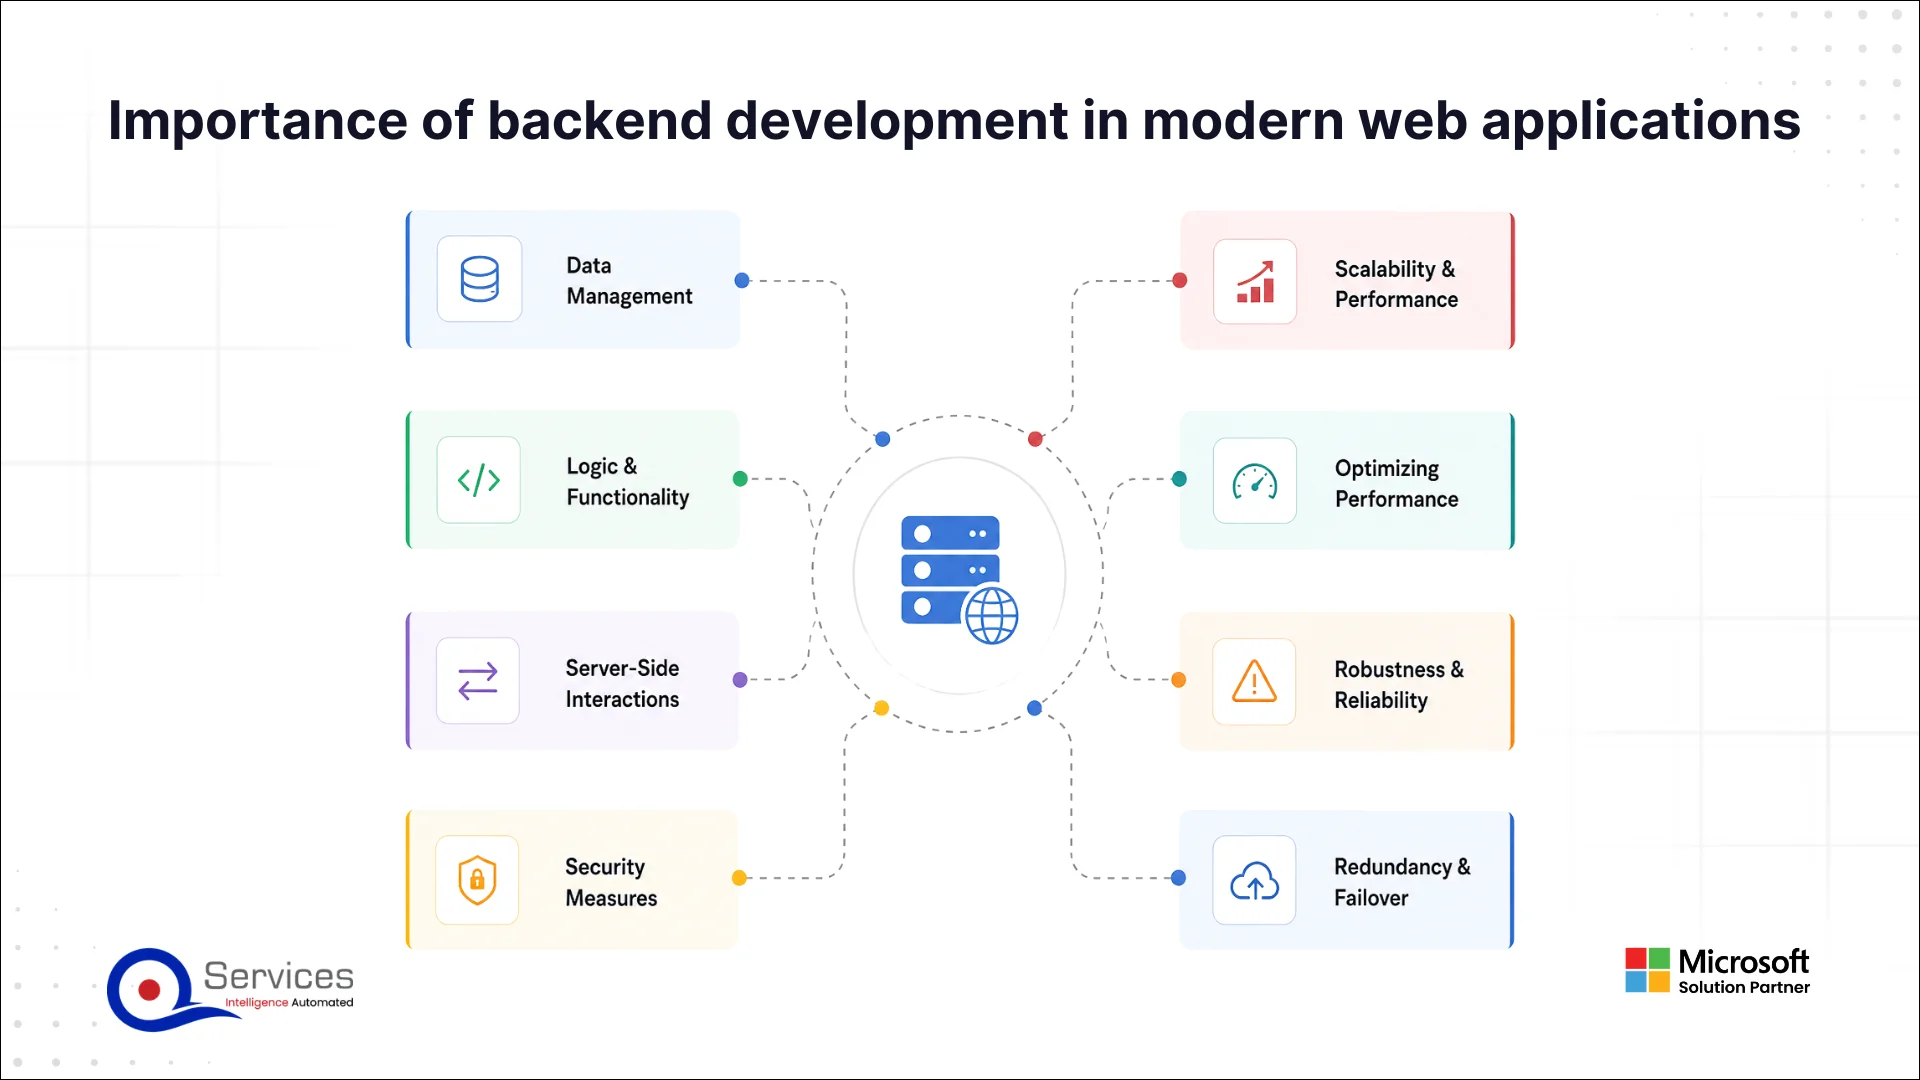Click the speedometer icon for Optimizing Performance
The height and width of the screenshot is (1080, 1920).
coord(1255,481)
